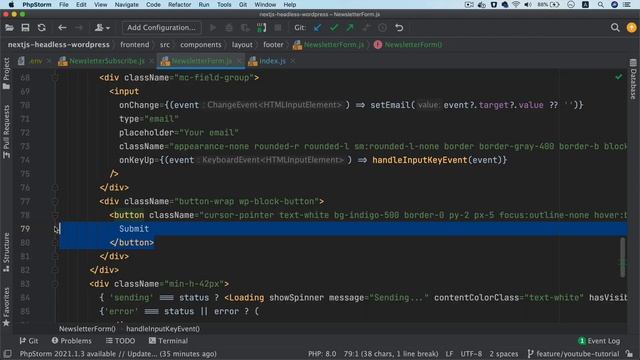Click the Run play icon
This screenshot has height=360, width=640.
tap(213, 28)
